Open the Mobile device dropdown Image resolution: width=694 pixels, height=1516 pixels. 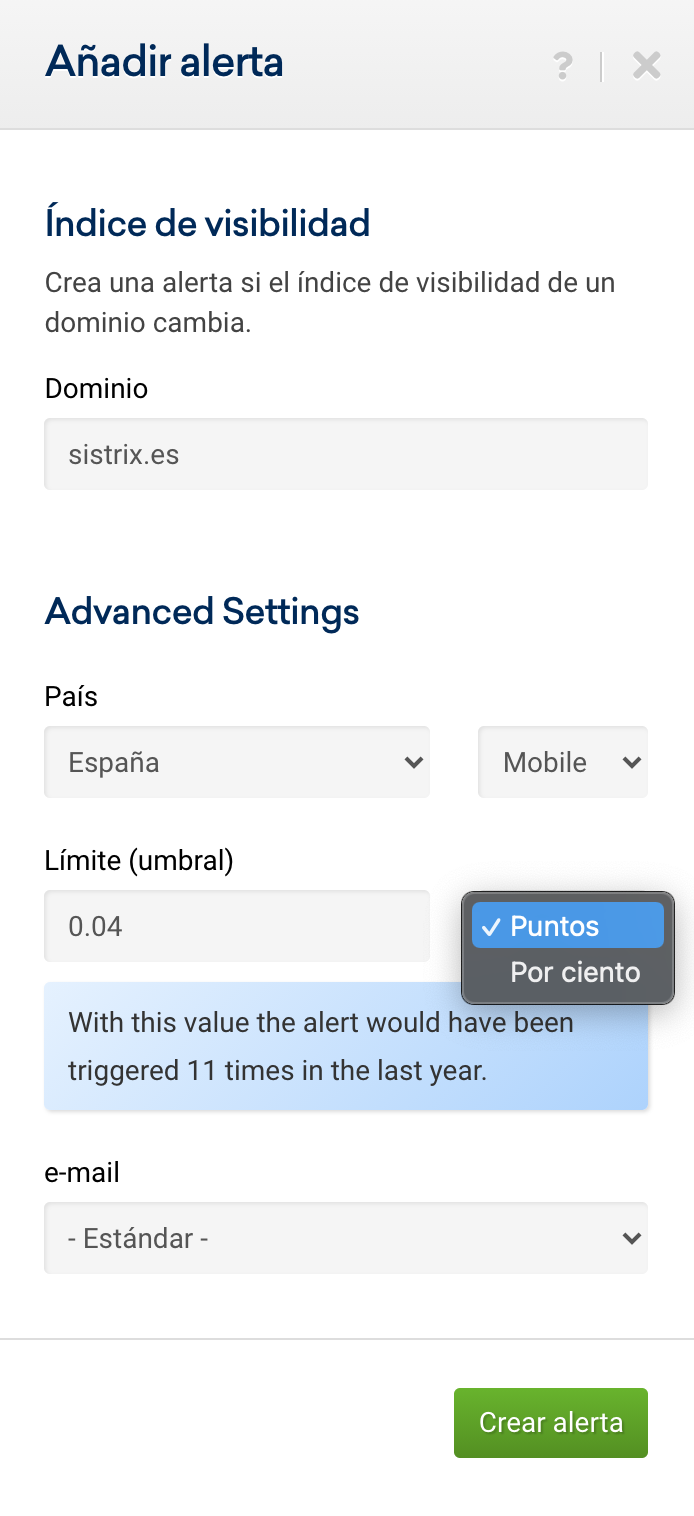tap(562, 762)
